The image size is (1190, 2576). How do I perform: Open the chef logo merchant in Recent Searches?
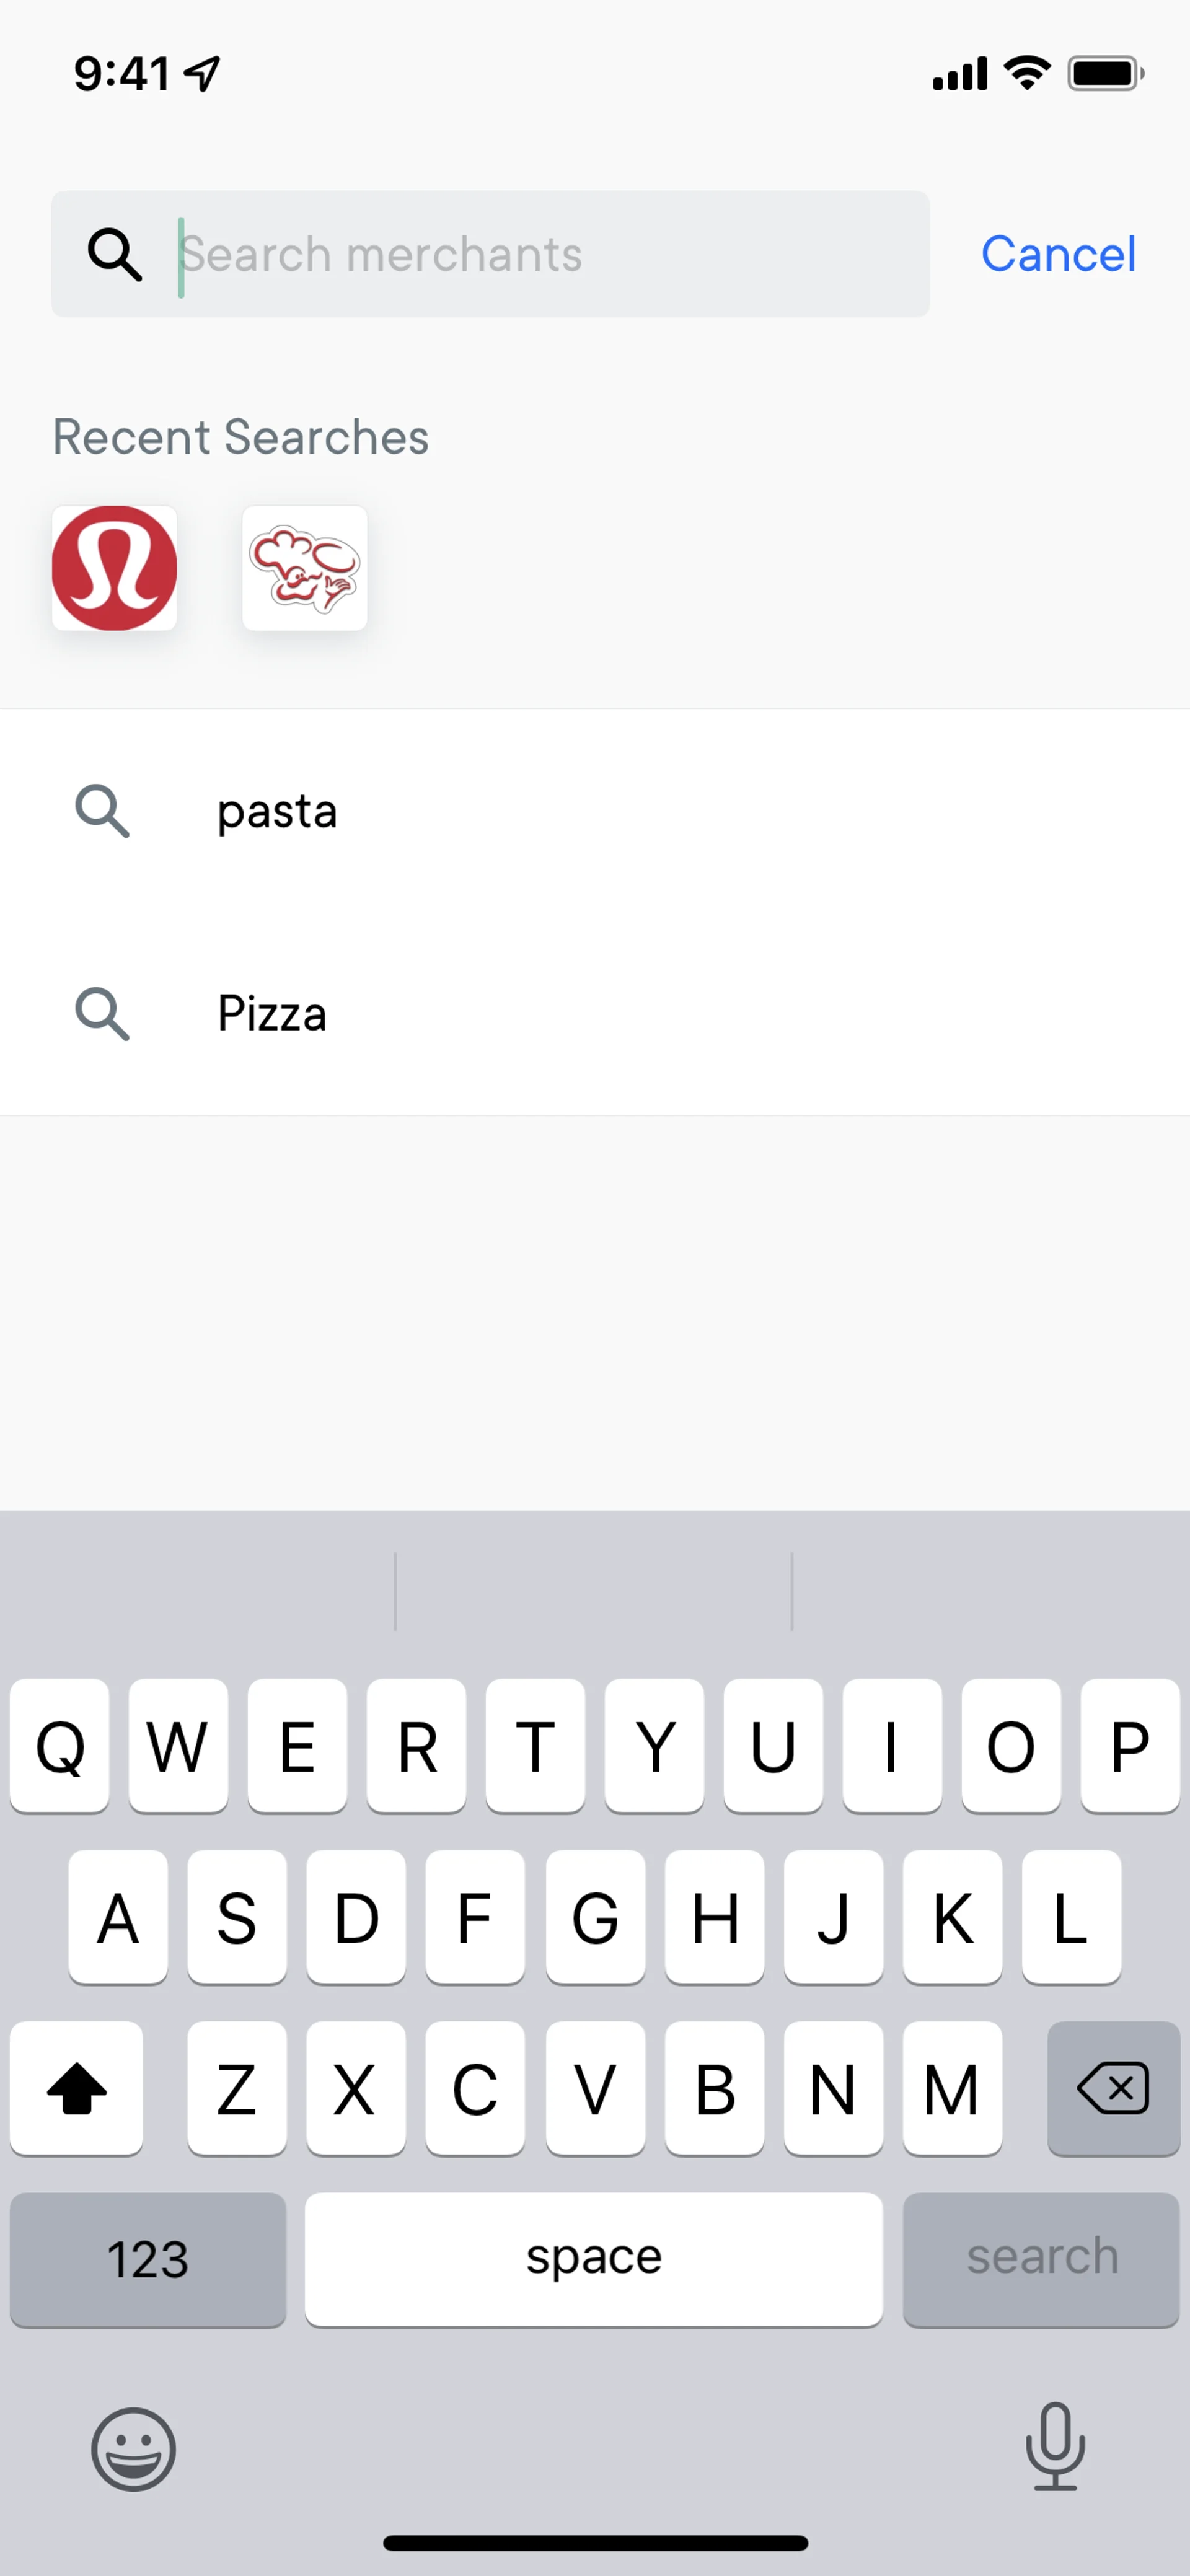point(305,568)
